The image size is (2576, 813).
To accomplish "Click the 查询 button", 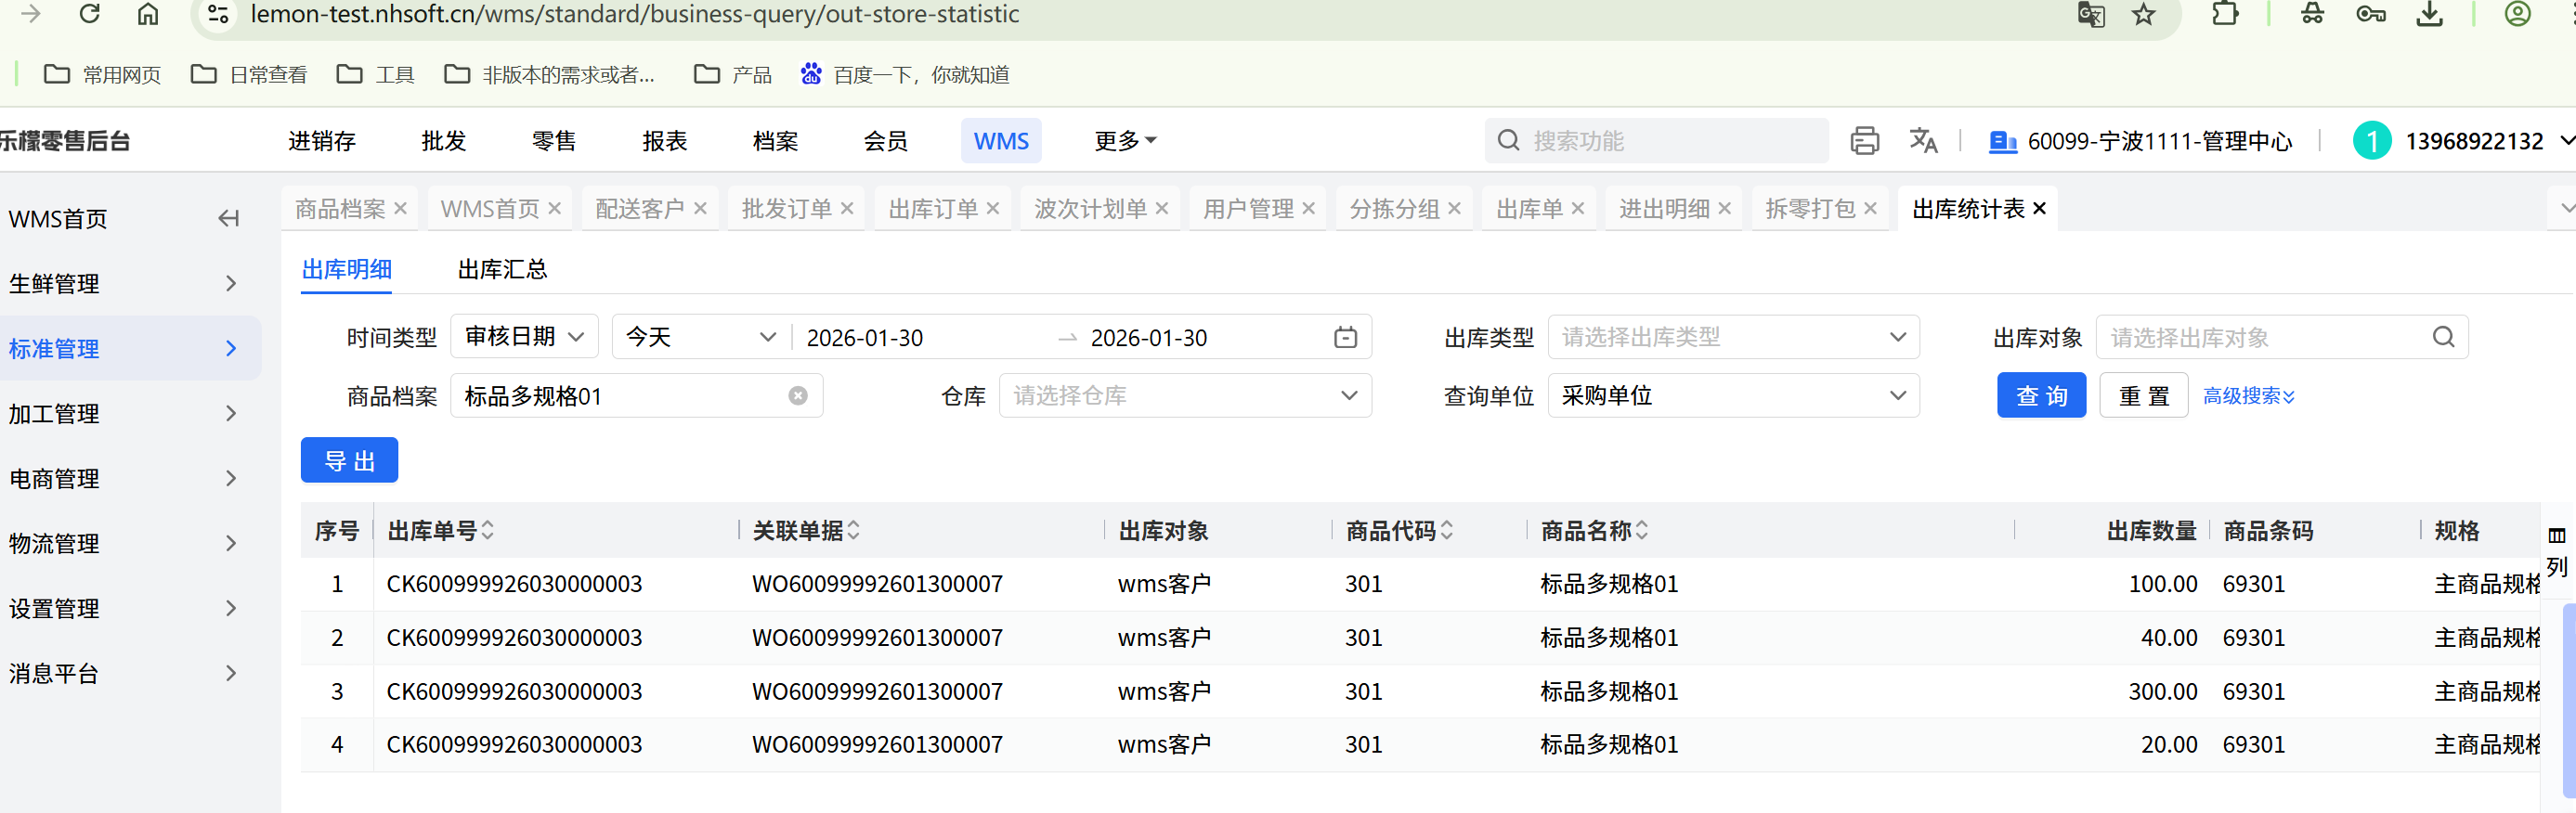I will (2041, 396).
